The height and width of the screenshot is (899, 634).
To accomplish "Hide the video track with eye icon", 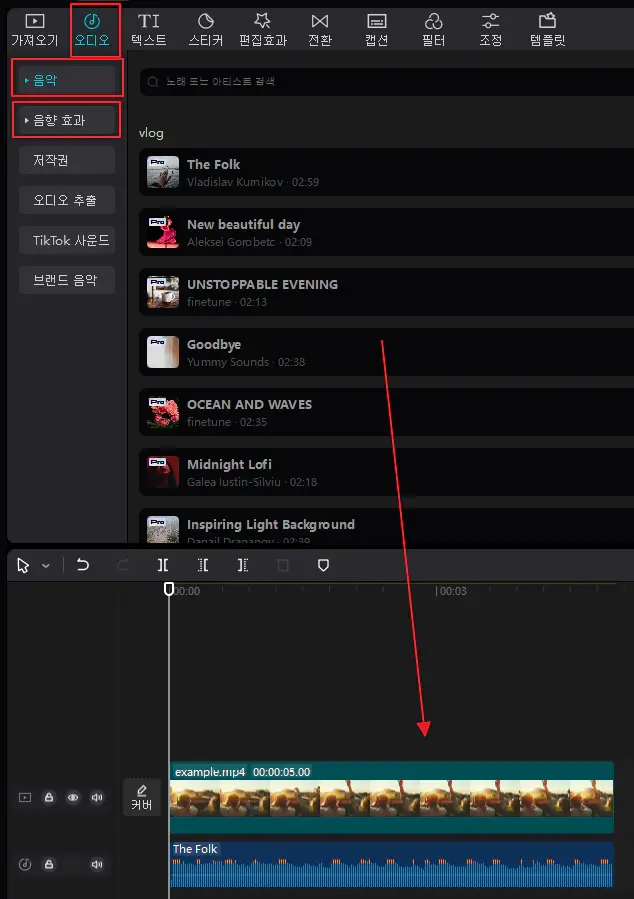I will [x=73, y=798].
